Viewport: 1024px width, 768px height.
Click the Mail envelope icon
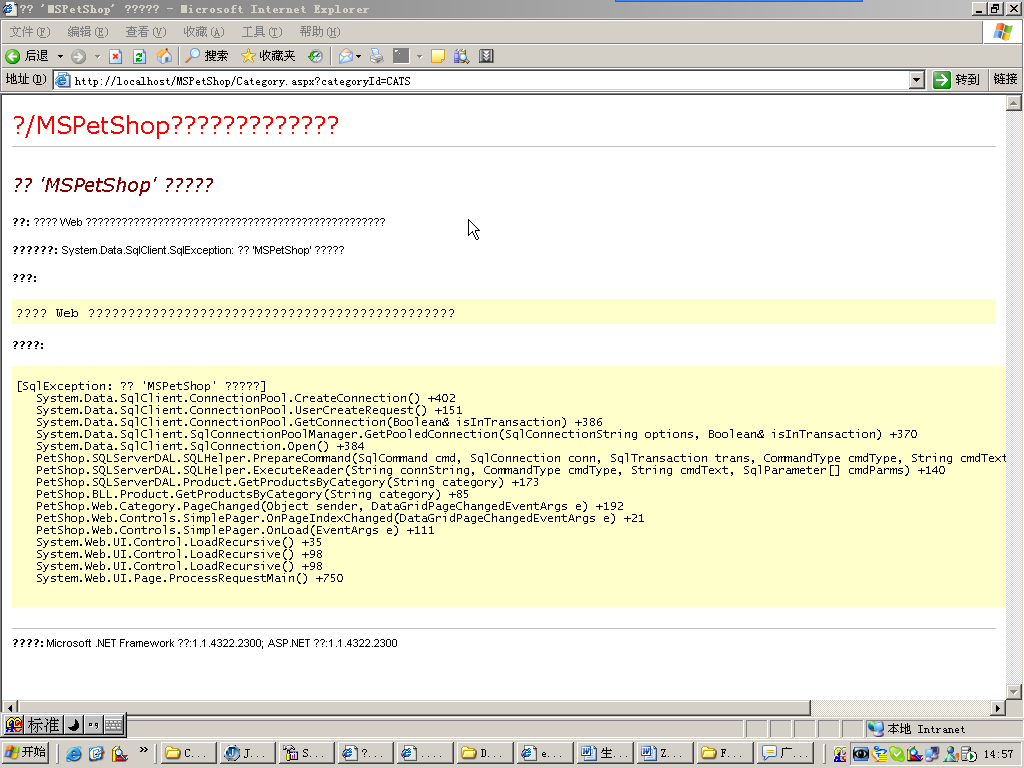[x=345, y=56]
